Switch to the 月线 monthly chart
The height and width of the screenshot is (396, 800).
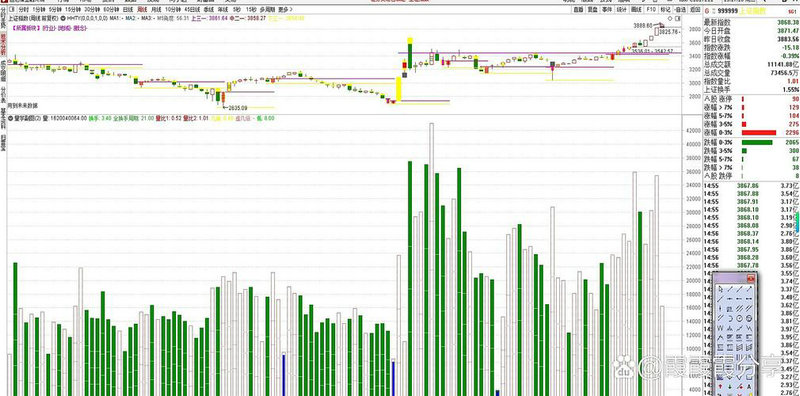156,9
